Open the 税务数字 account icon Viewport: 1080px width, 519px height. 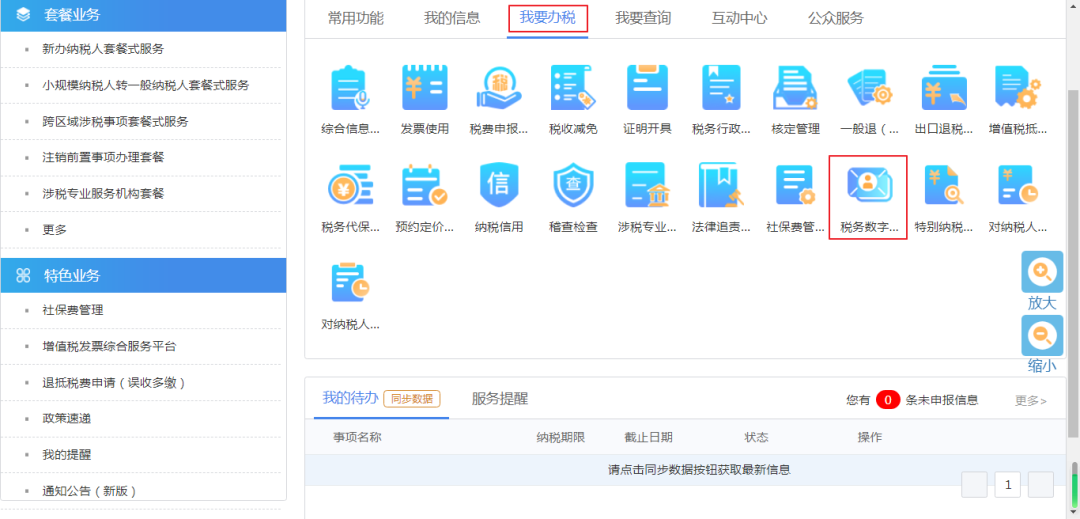(869, 186)
